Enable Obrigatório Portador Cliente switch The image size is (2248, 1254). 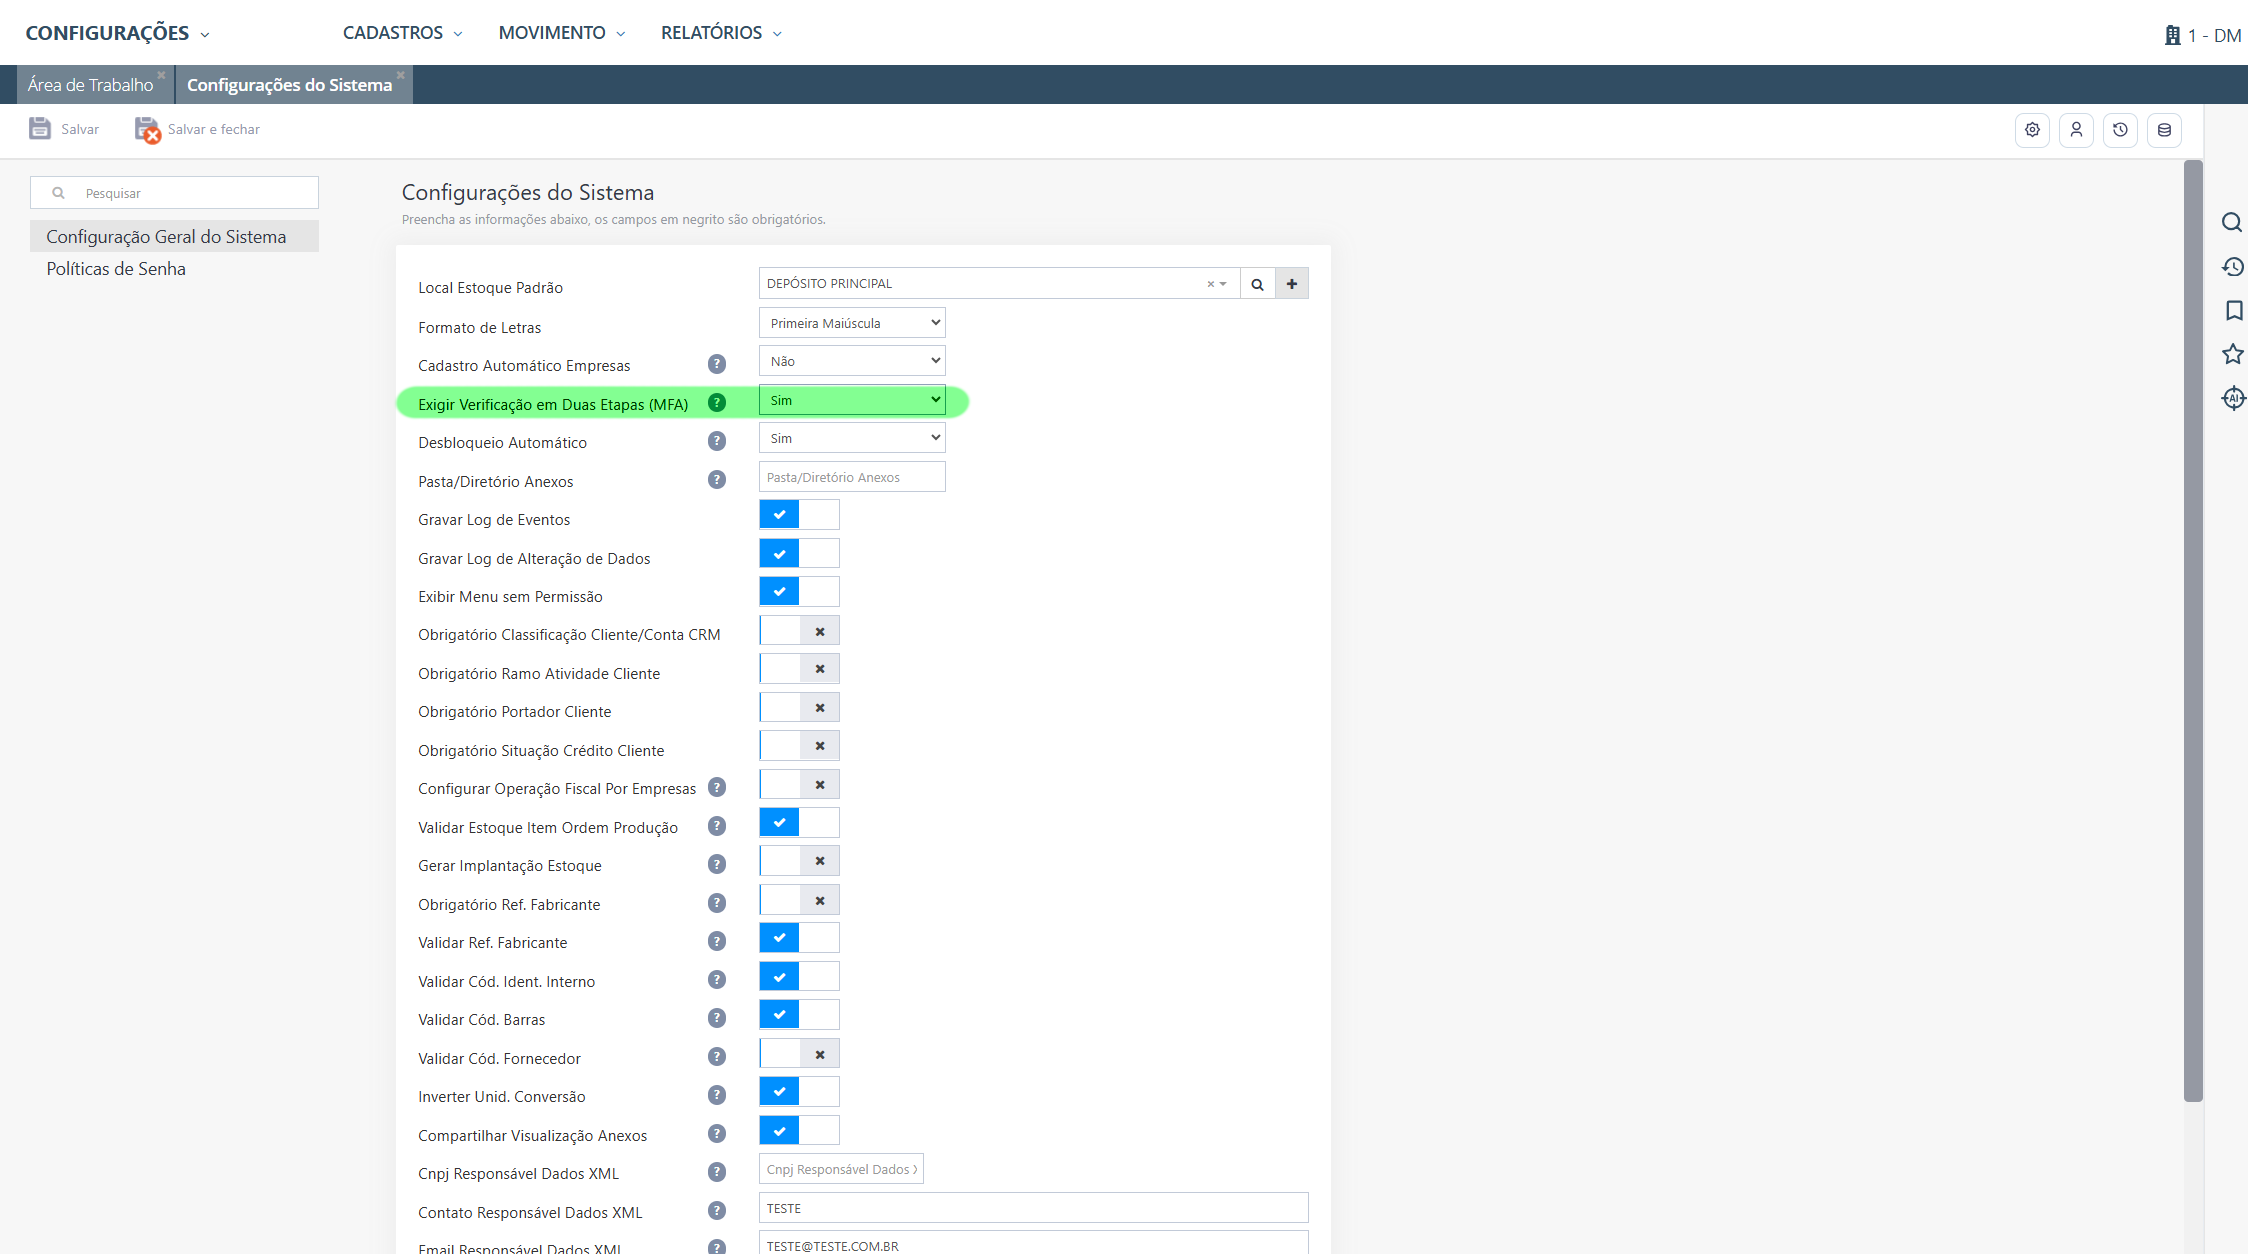coord(799,708)
